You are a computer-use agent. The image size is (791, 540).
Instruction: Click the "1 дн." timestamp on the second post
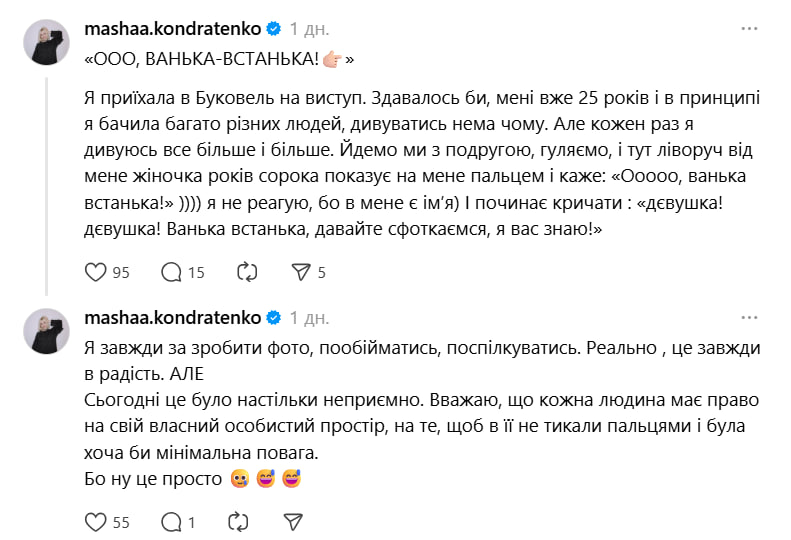pyautogui.click(x=309, y=318)
